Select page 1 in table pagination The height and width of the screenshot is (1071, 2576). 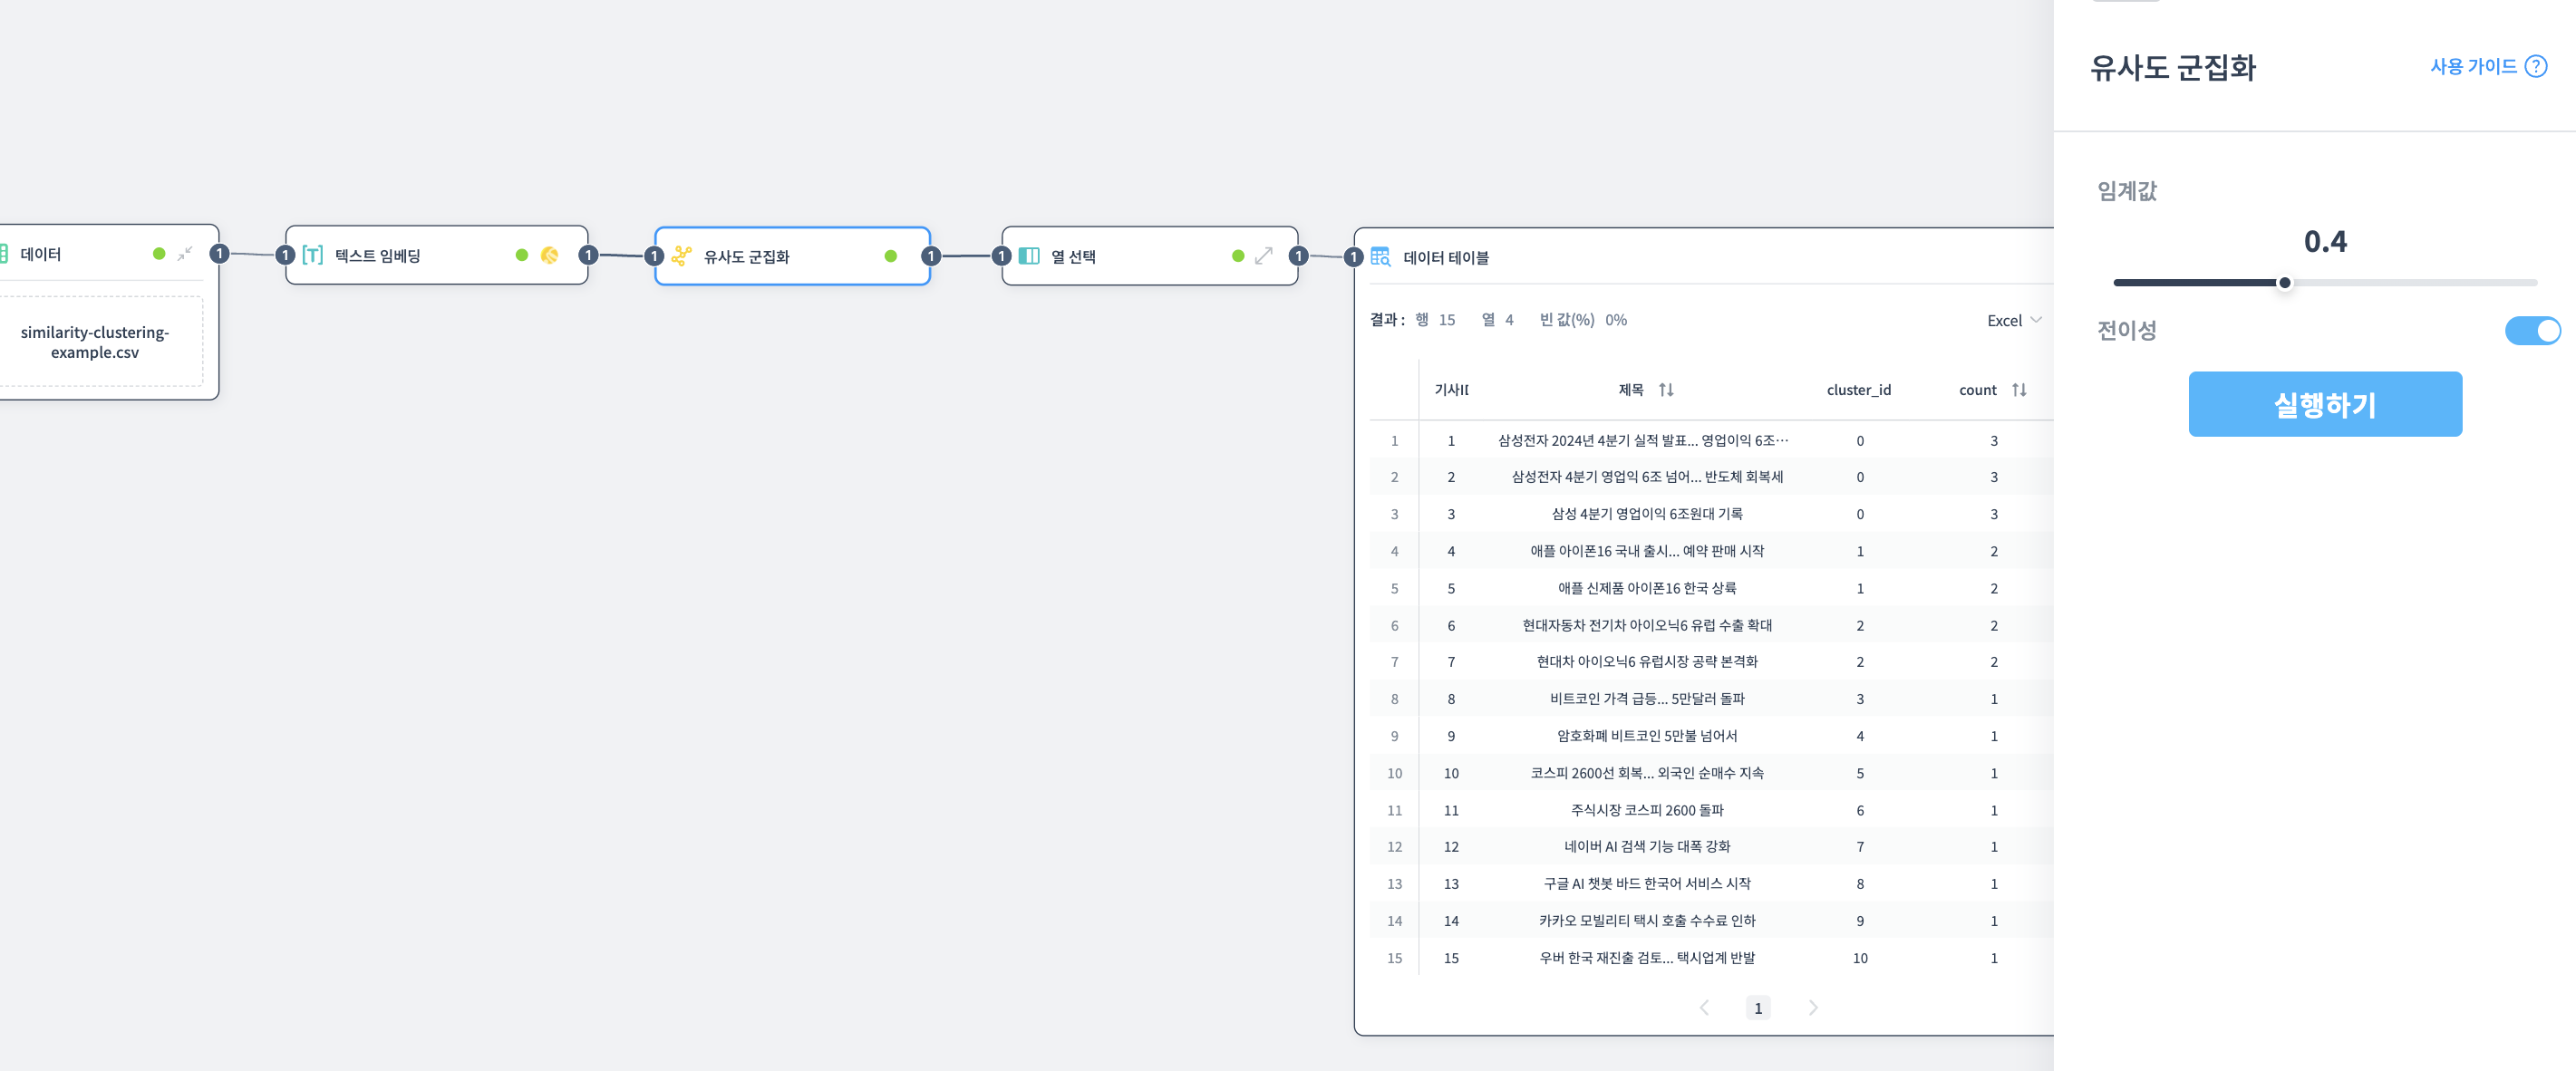point(1758,1008)
